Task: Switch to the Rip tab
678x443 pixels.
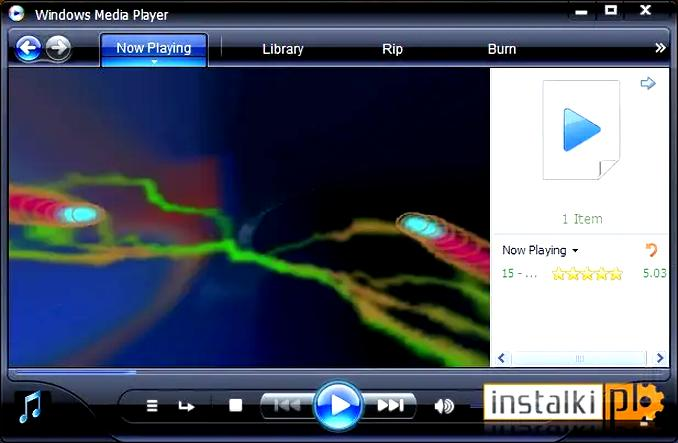Action: pyautogui.click(x=392, y=49)
